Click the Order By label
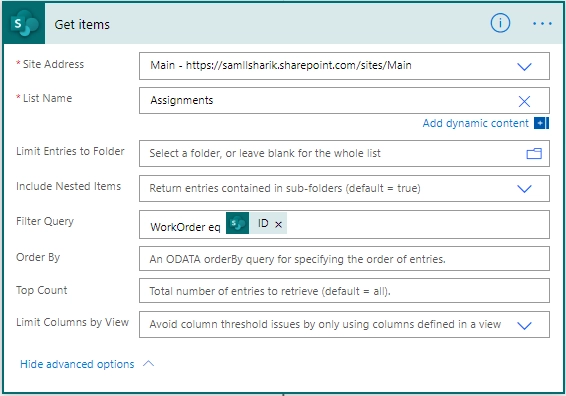The width and height of the screenshot is (566, 396). (38, 257)
